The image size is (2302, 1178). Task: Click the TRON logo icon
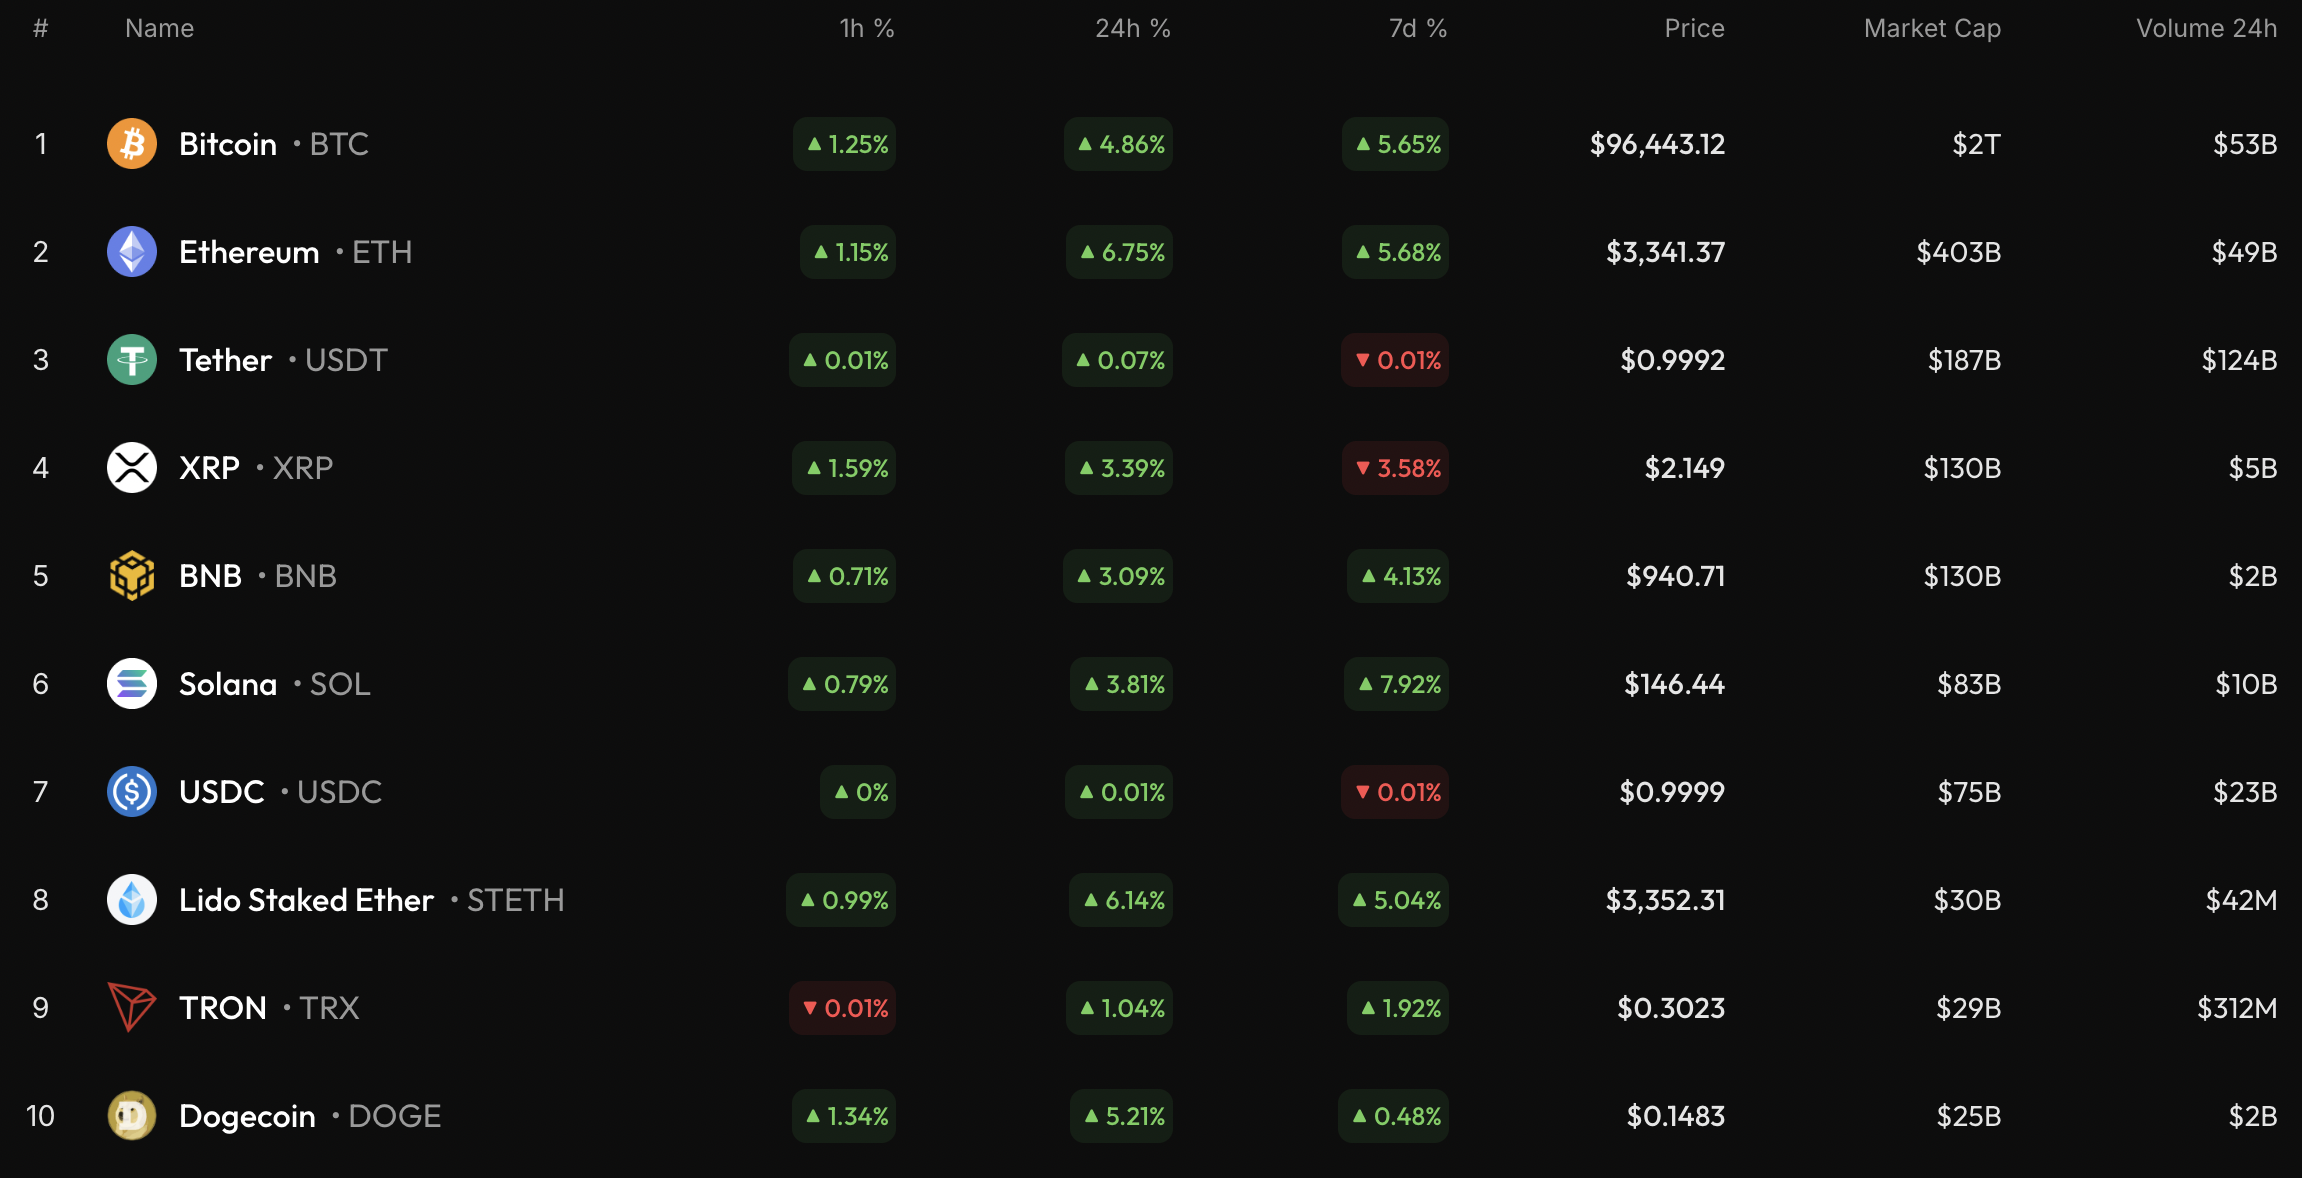click(x=132, y=1008)
